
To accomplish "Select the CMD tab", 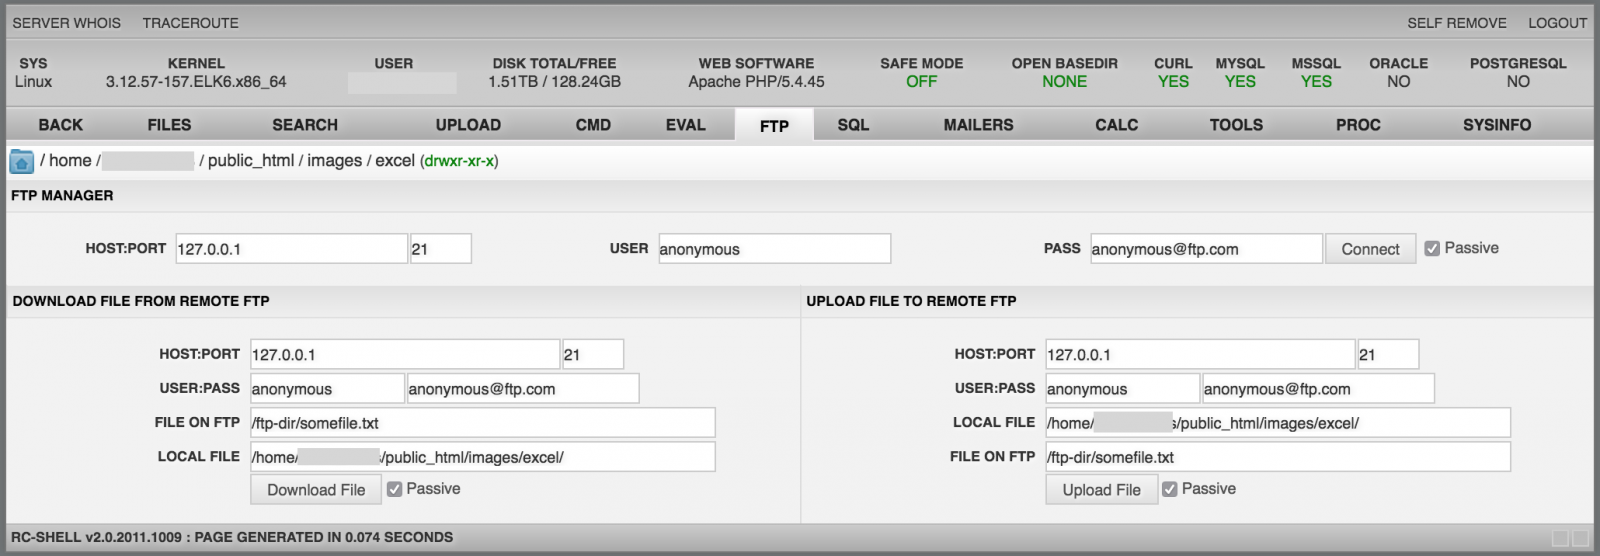I will (593, 125).
